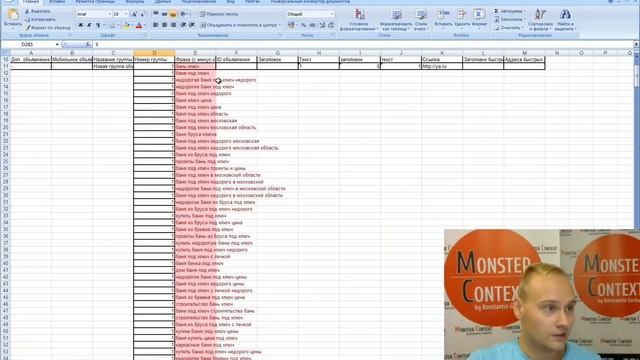Open the Arial font name dropdown
The height and width of the screenshot is (360, 640).
coord(109,14)
